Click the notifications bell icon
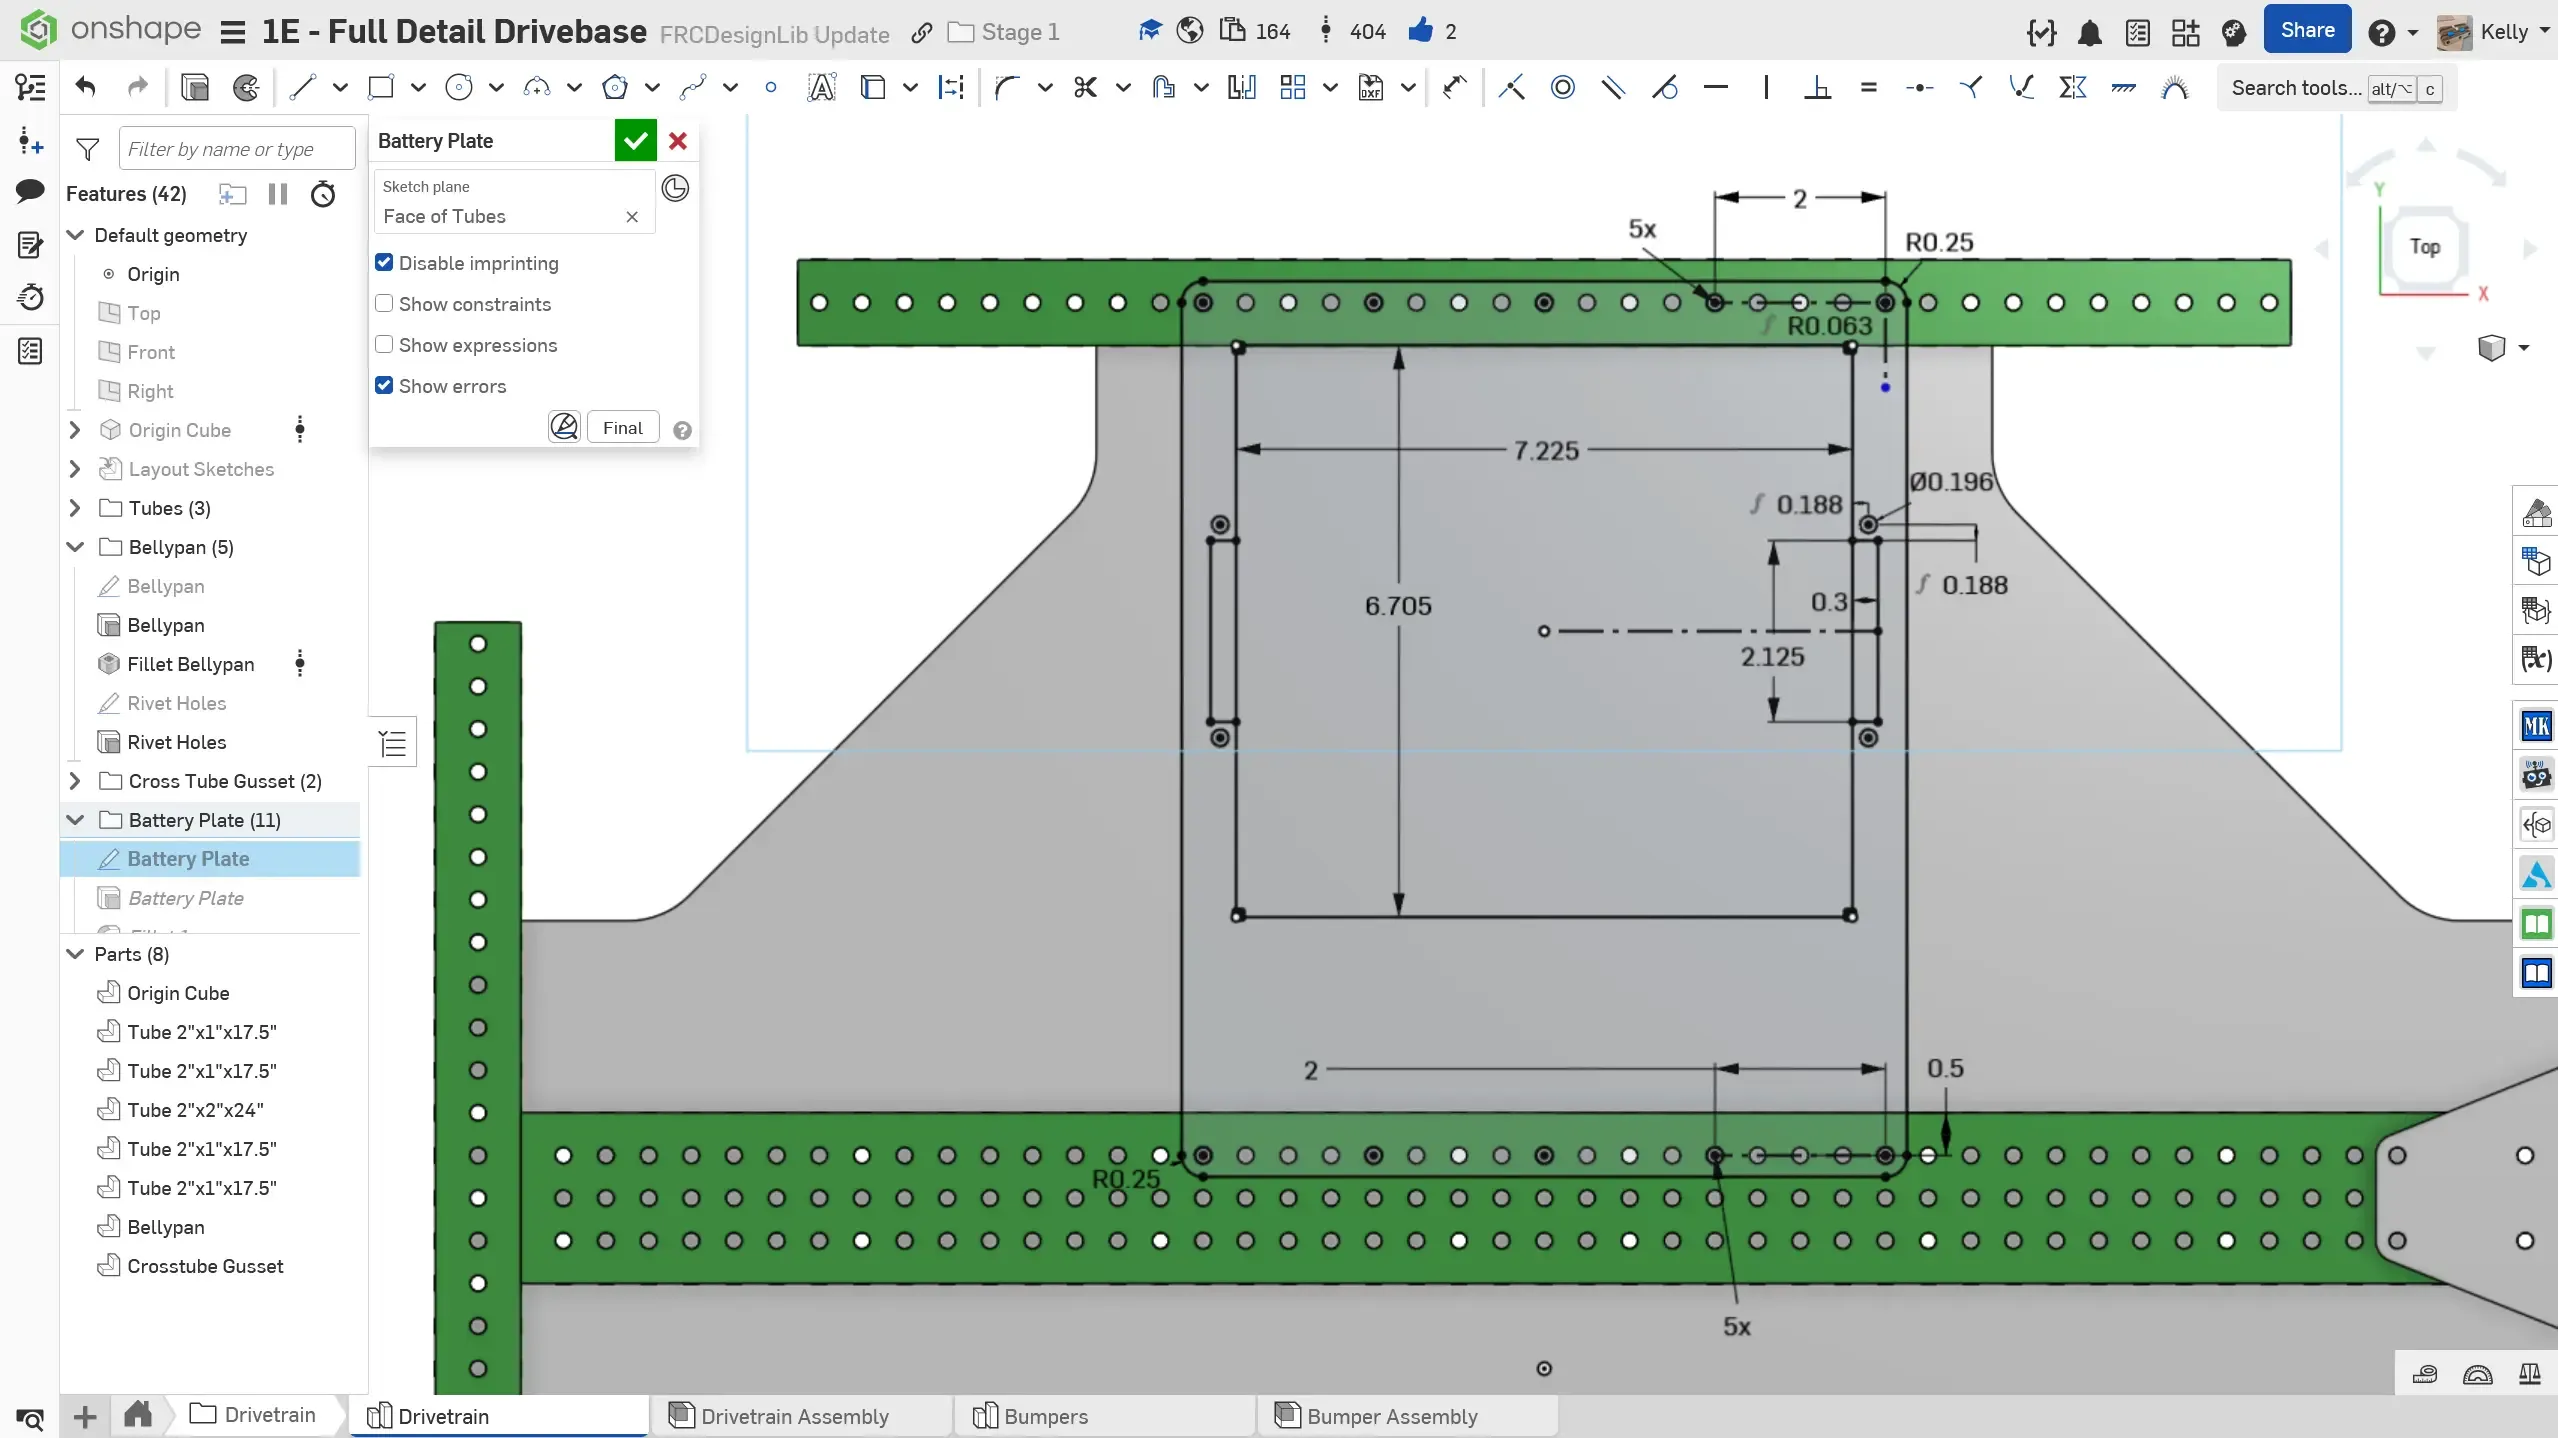This screenshot has height=1438, width=2558. click(x=2089, y=33)
